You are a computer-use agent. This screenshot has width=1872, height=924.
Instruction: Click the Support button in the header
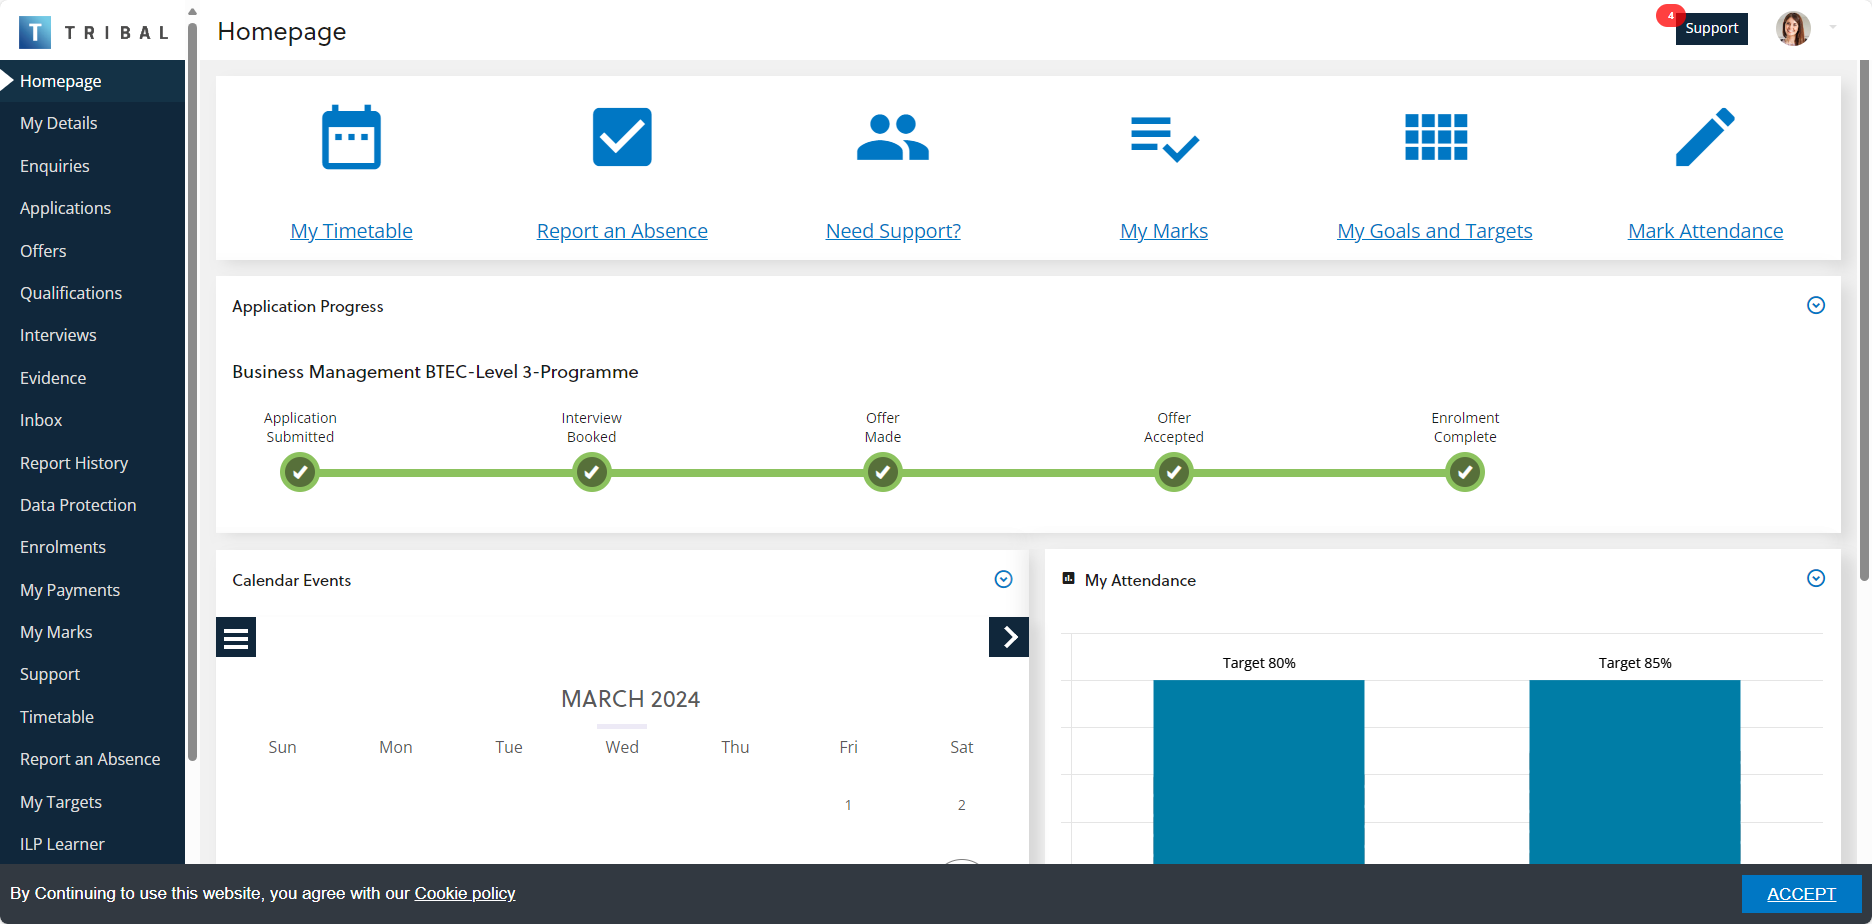pyautogui.click(x=1712, y=28)
